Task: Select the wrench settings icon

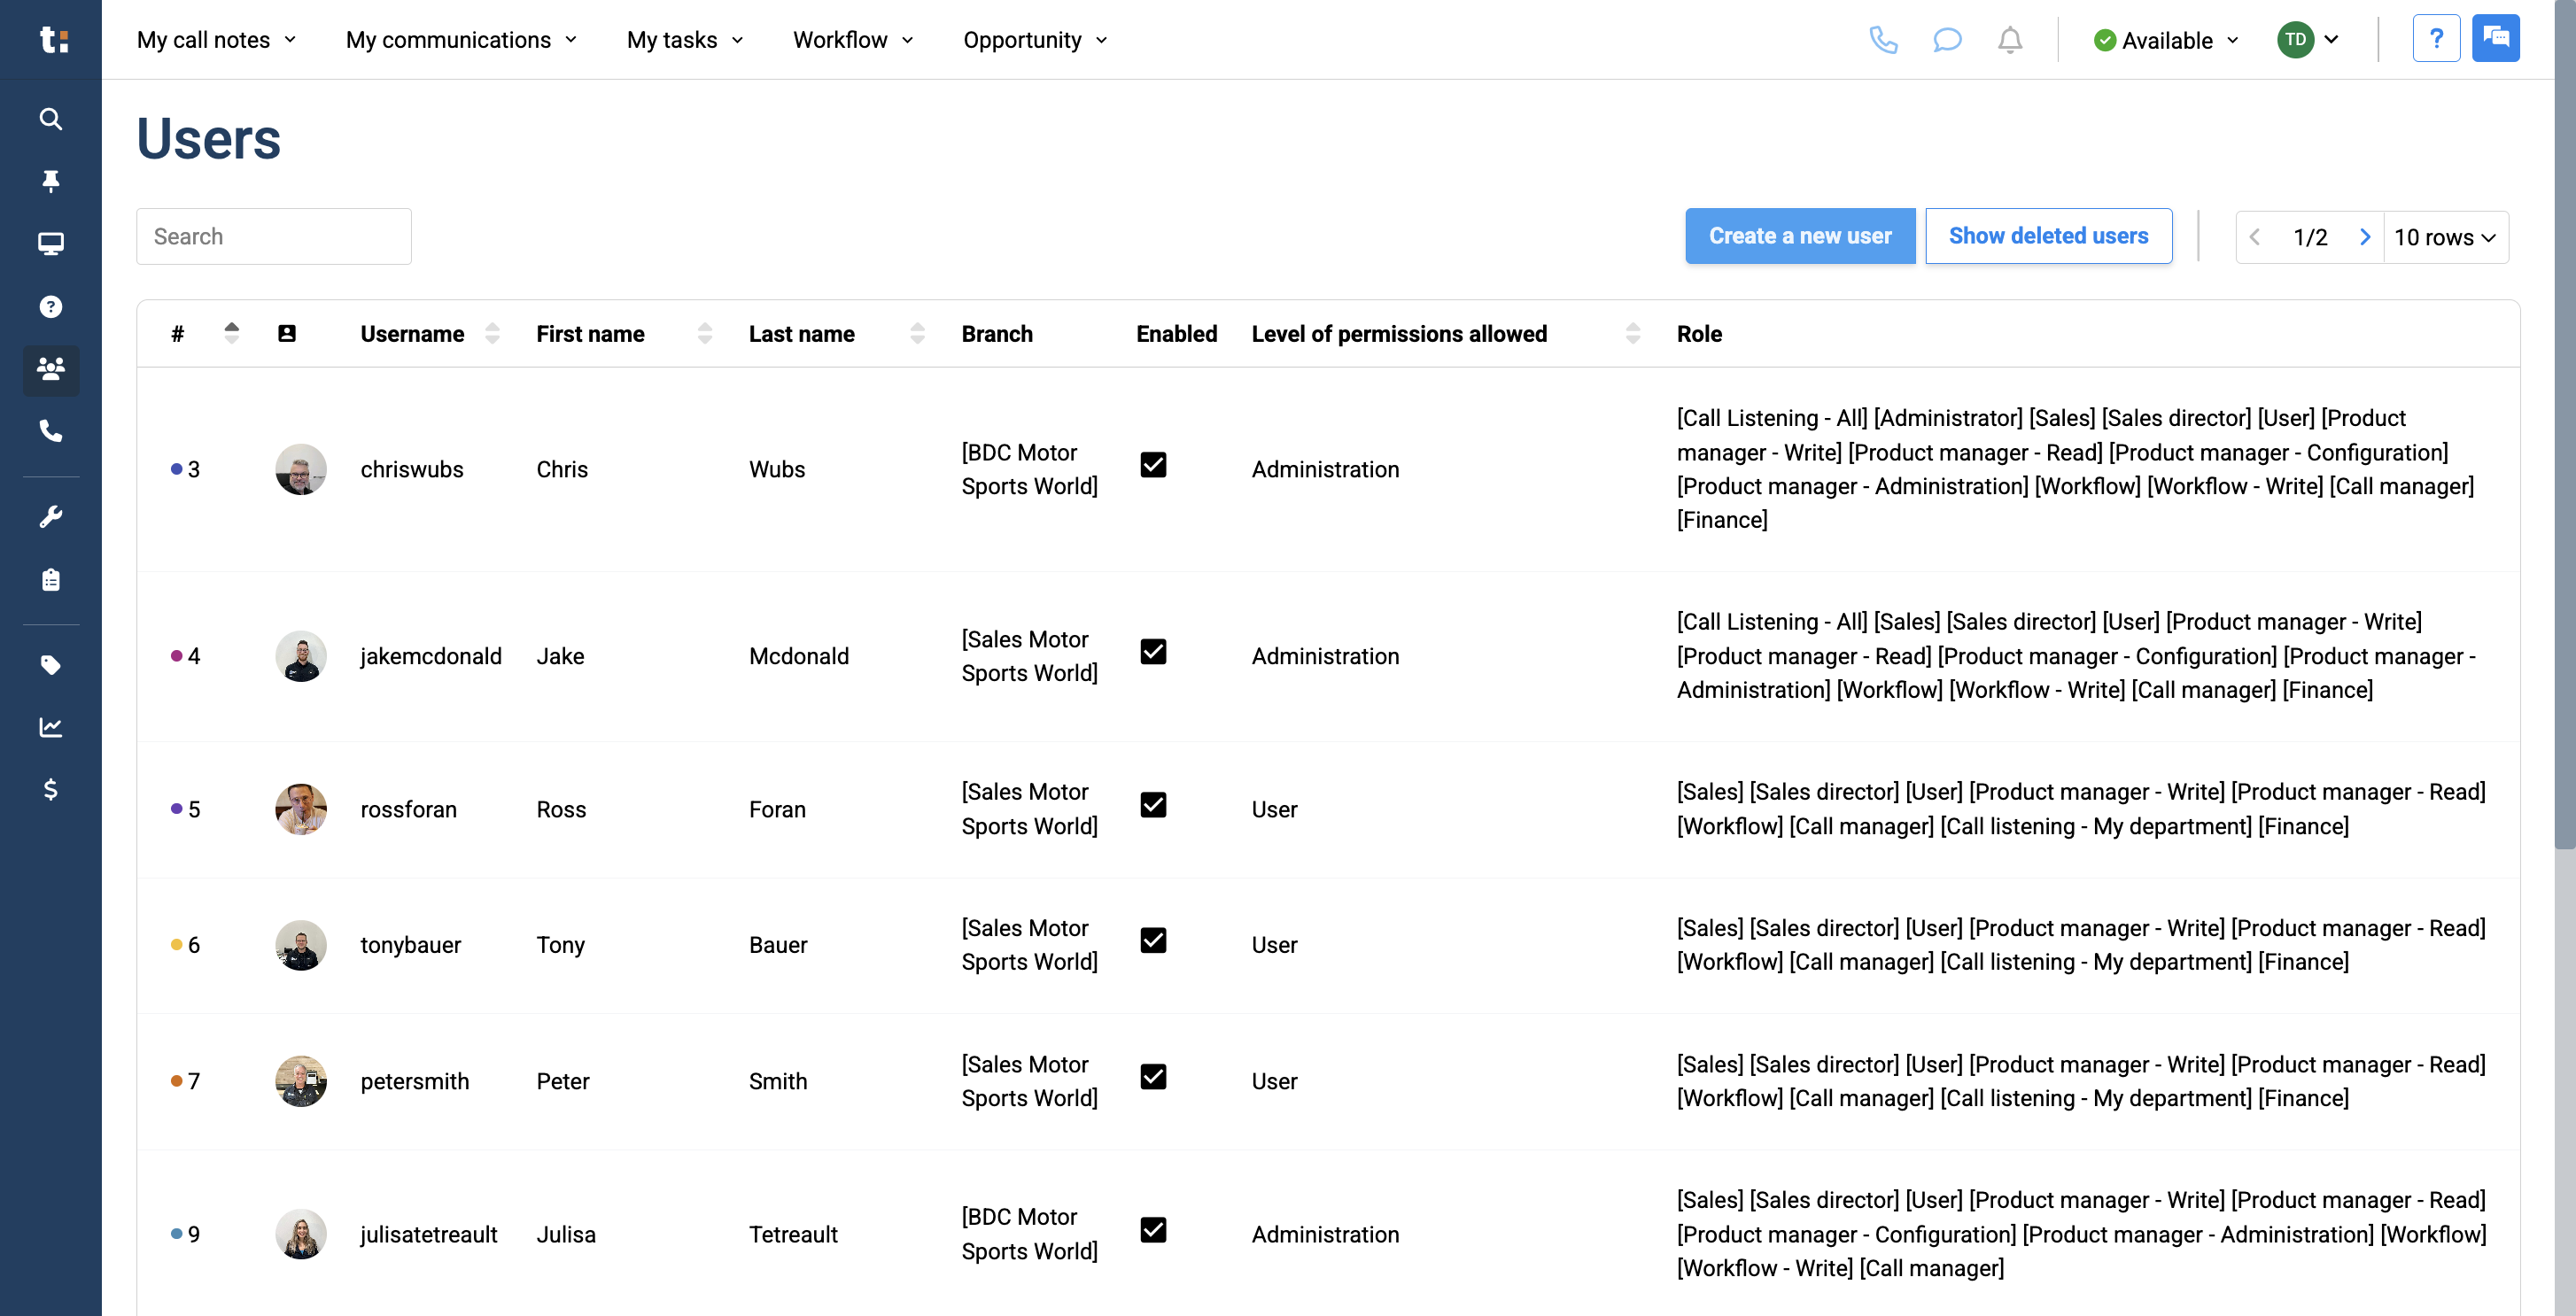Action: pos(50,516)
